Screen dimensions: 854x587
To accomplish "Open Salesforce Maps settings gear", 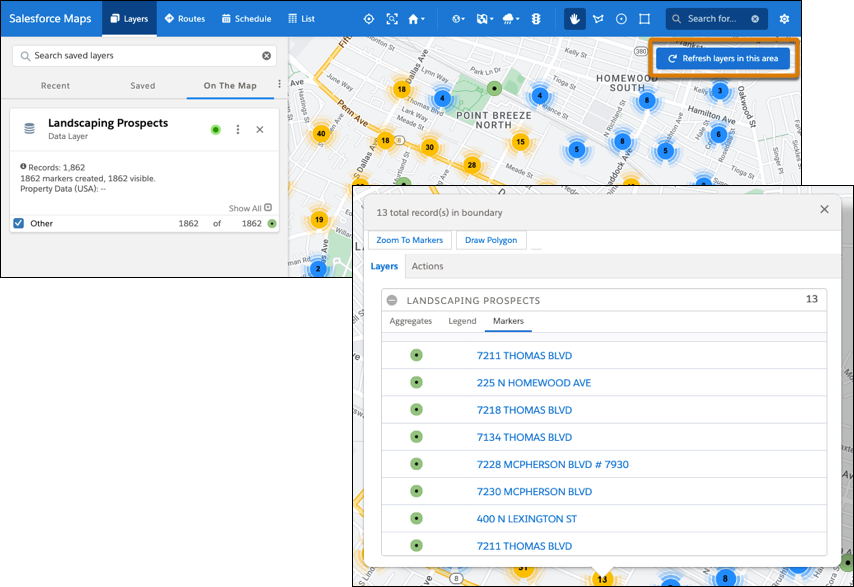I will [x=784, y=19].
